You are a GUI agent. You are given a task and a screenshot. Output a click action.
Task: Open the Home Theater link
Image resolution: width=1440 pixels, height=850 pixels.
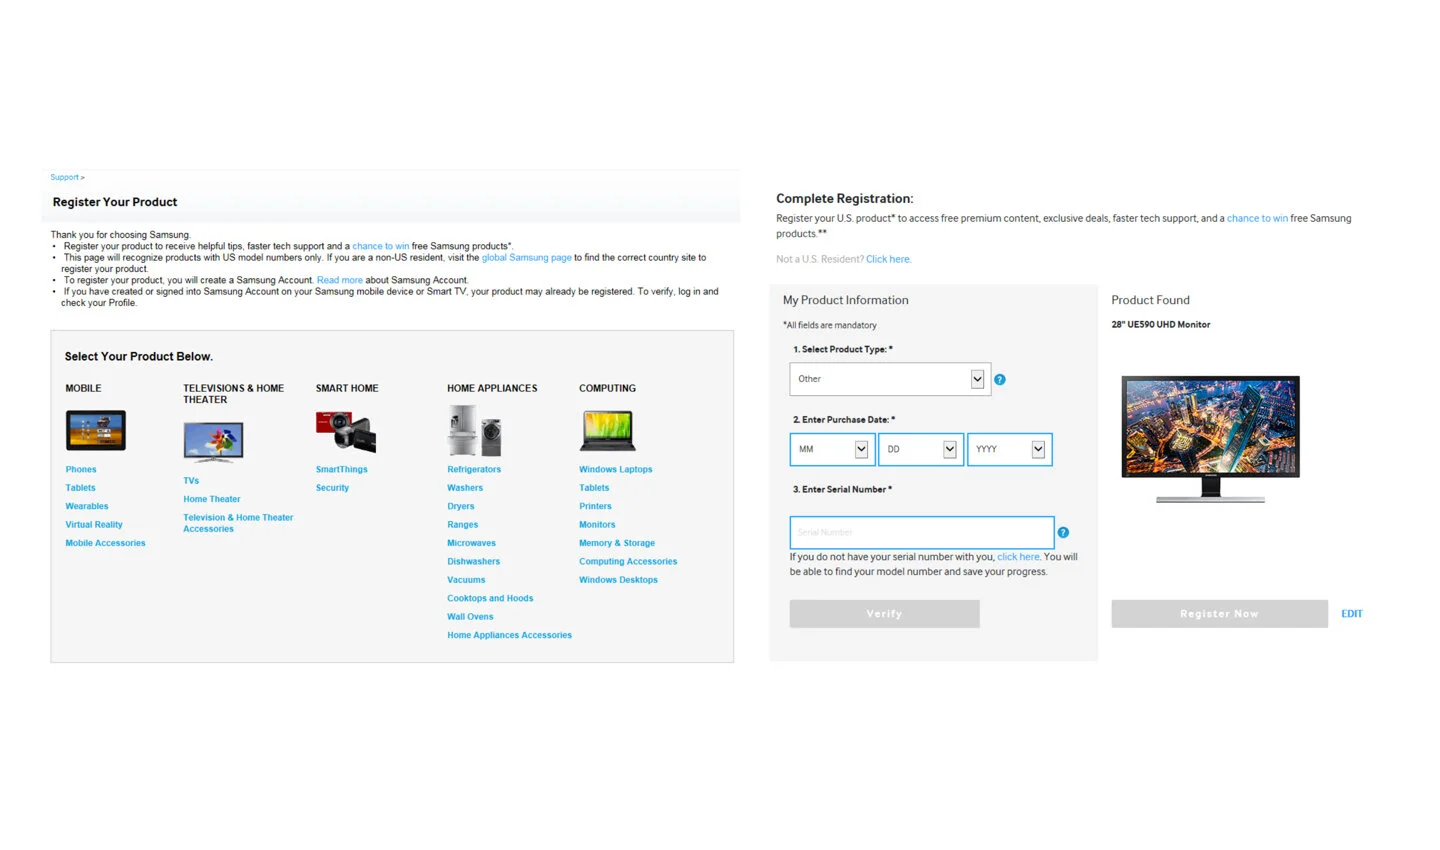pyautogui.click(x=212, y=499)
